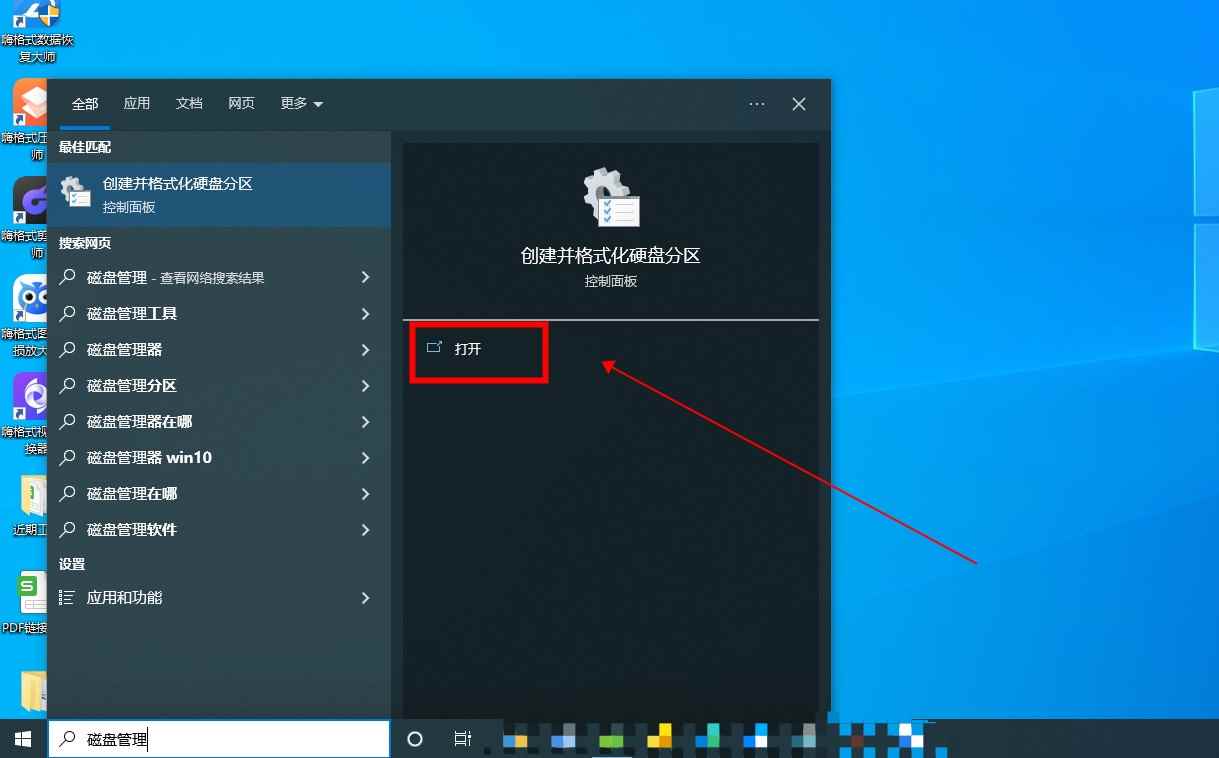Switch to the 应用 tab

click(x=137, y=103)
